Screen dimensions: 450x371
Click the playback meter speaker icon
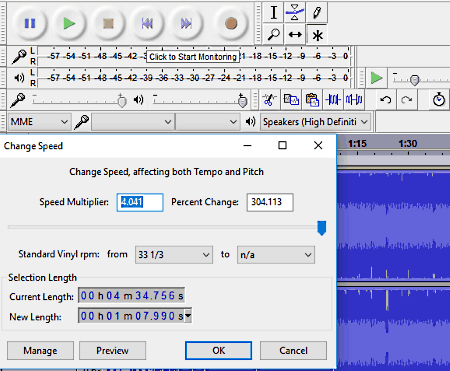point(19,78)
